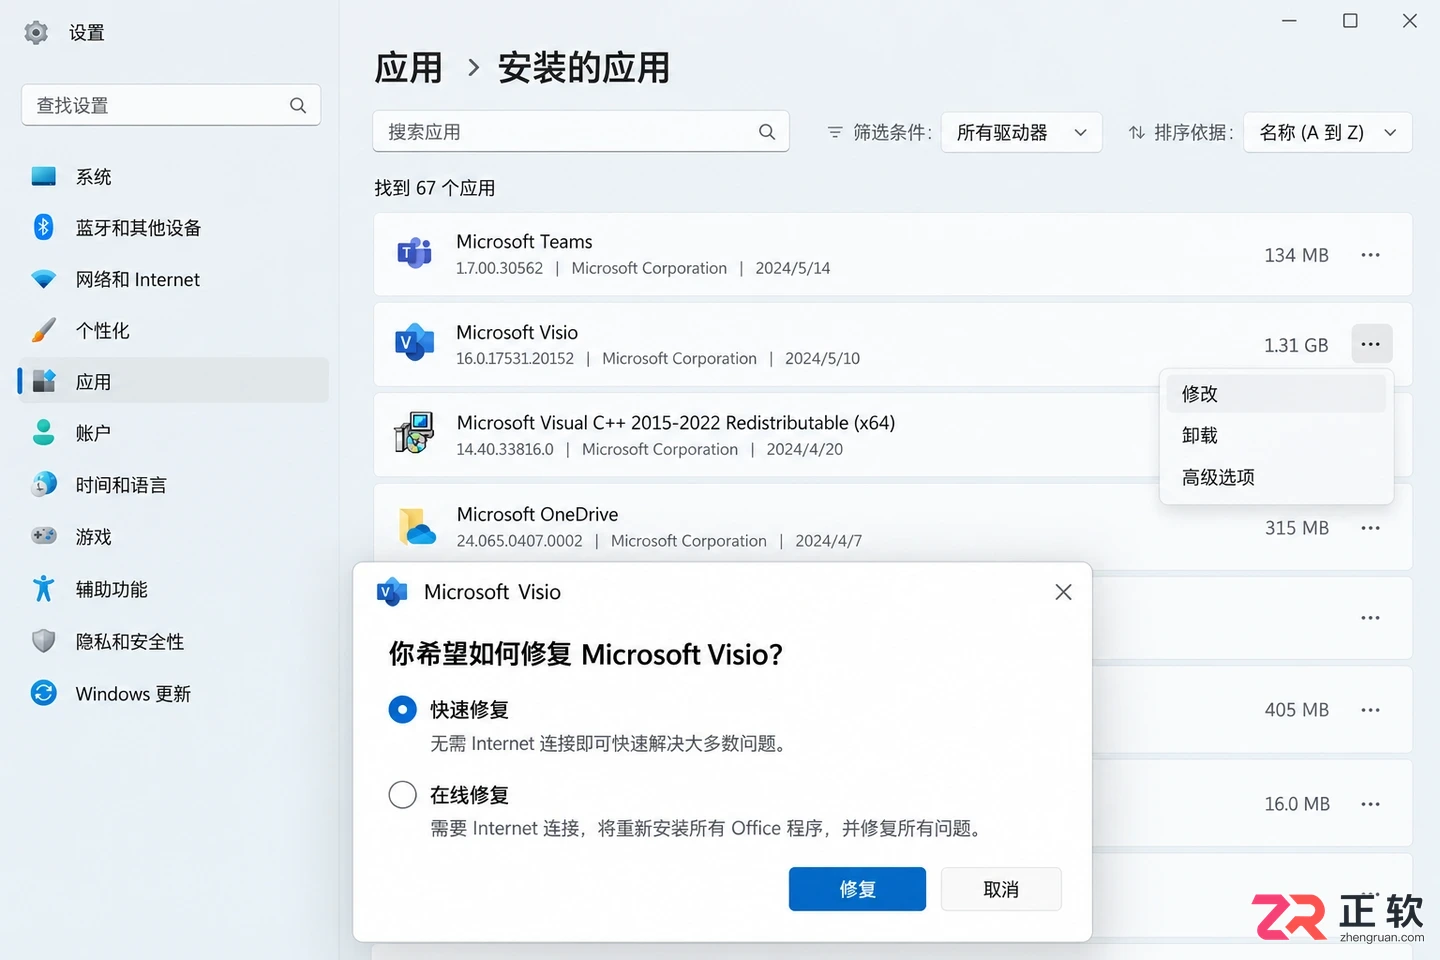This screenshot has height=960, width=1440.
Task: Click 应用 breadcrumb link in header
Action: coord(408,68)
